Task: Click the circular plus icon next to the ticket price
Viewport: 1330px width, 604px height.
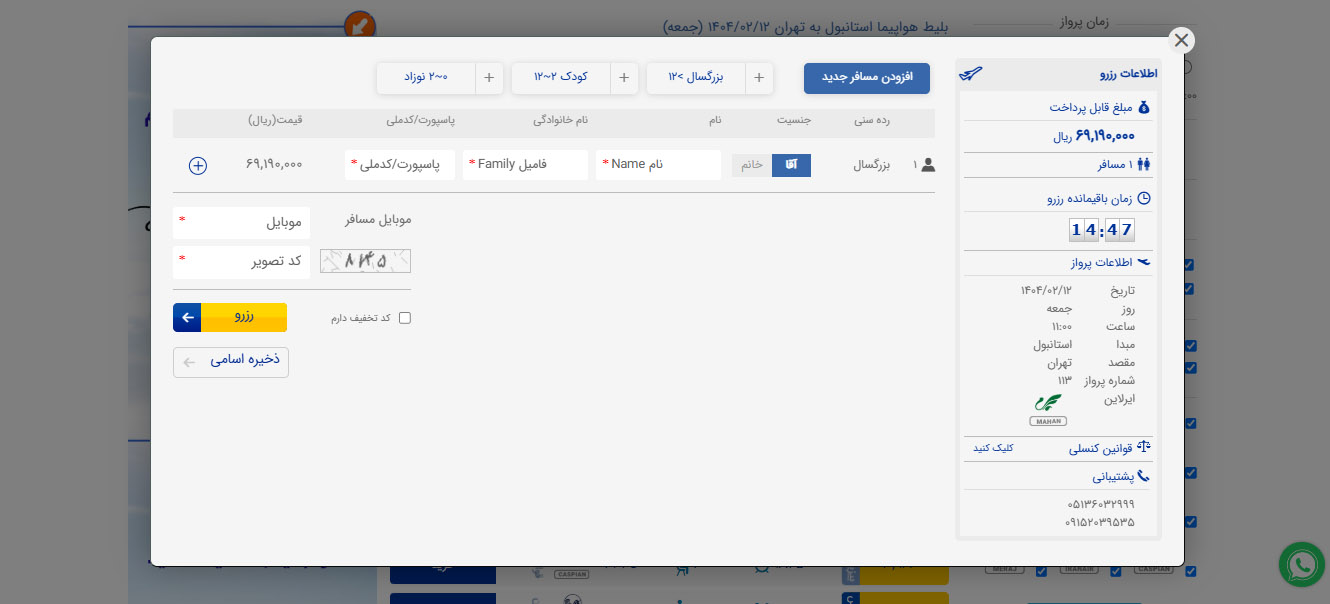Action: pyautogui.click(x=197, y=165)
